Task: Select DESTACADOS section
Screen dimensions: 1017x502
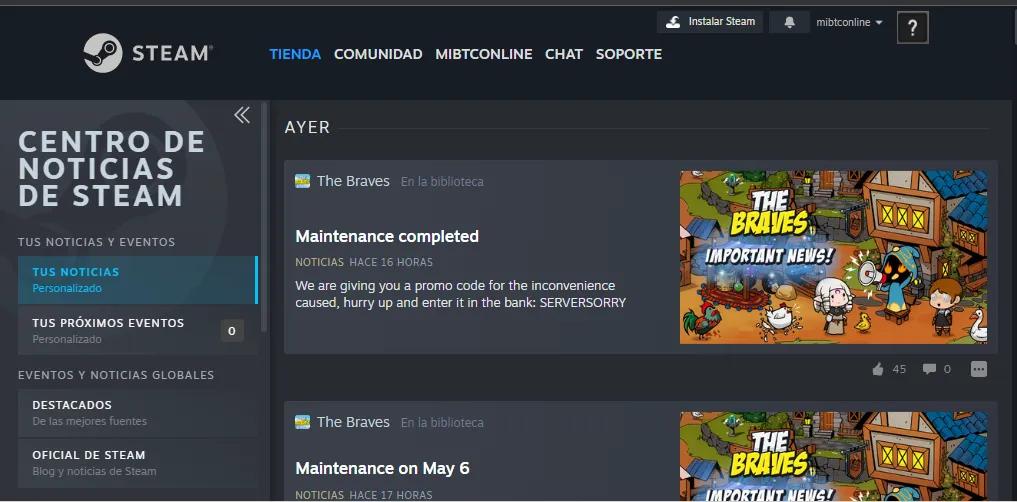Action: 138,412
